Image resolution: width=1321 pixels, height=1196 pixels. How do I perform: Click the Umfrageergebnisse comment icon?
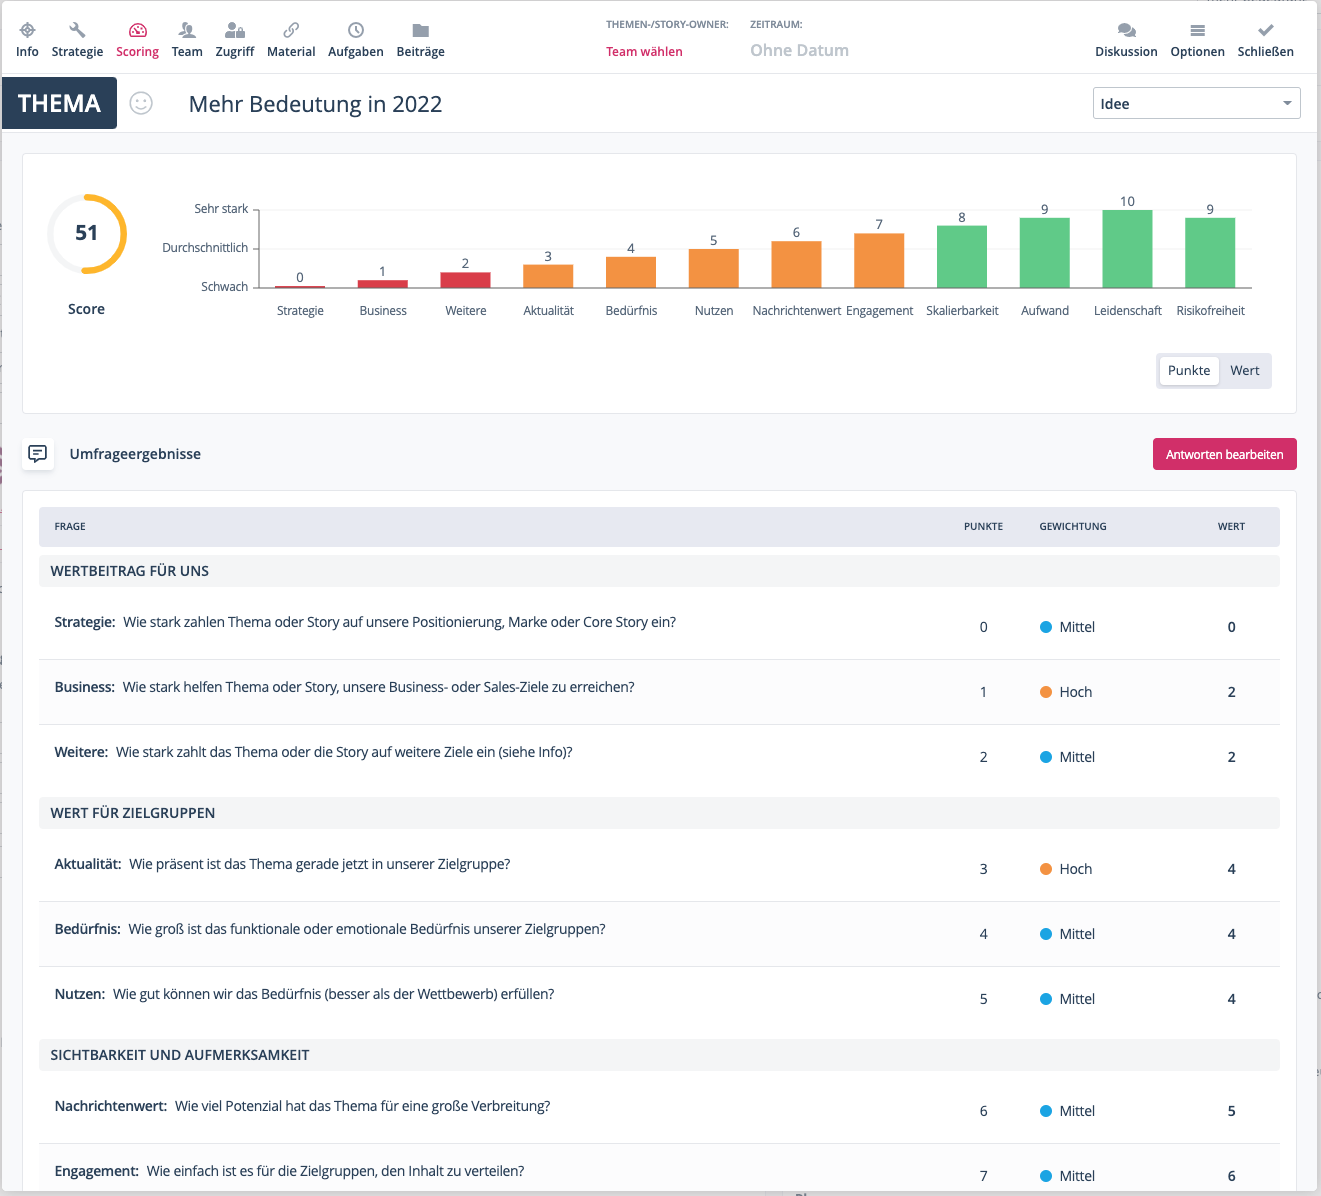click(x=38, y=454)
